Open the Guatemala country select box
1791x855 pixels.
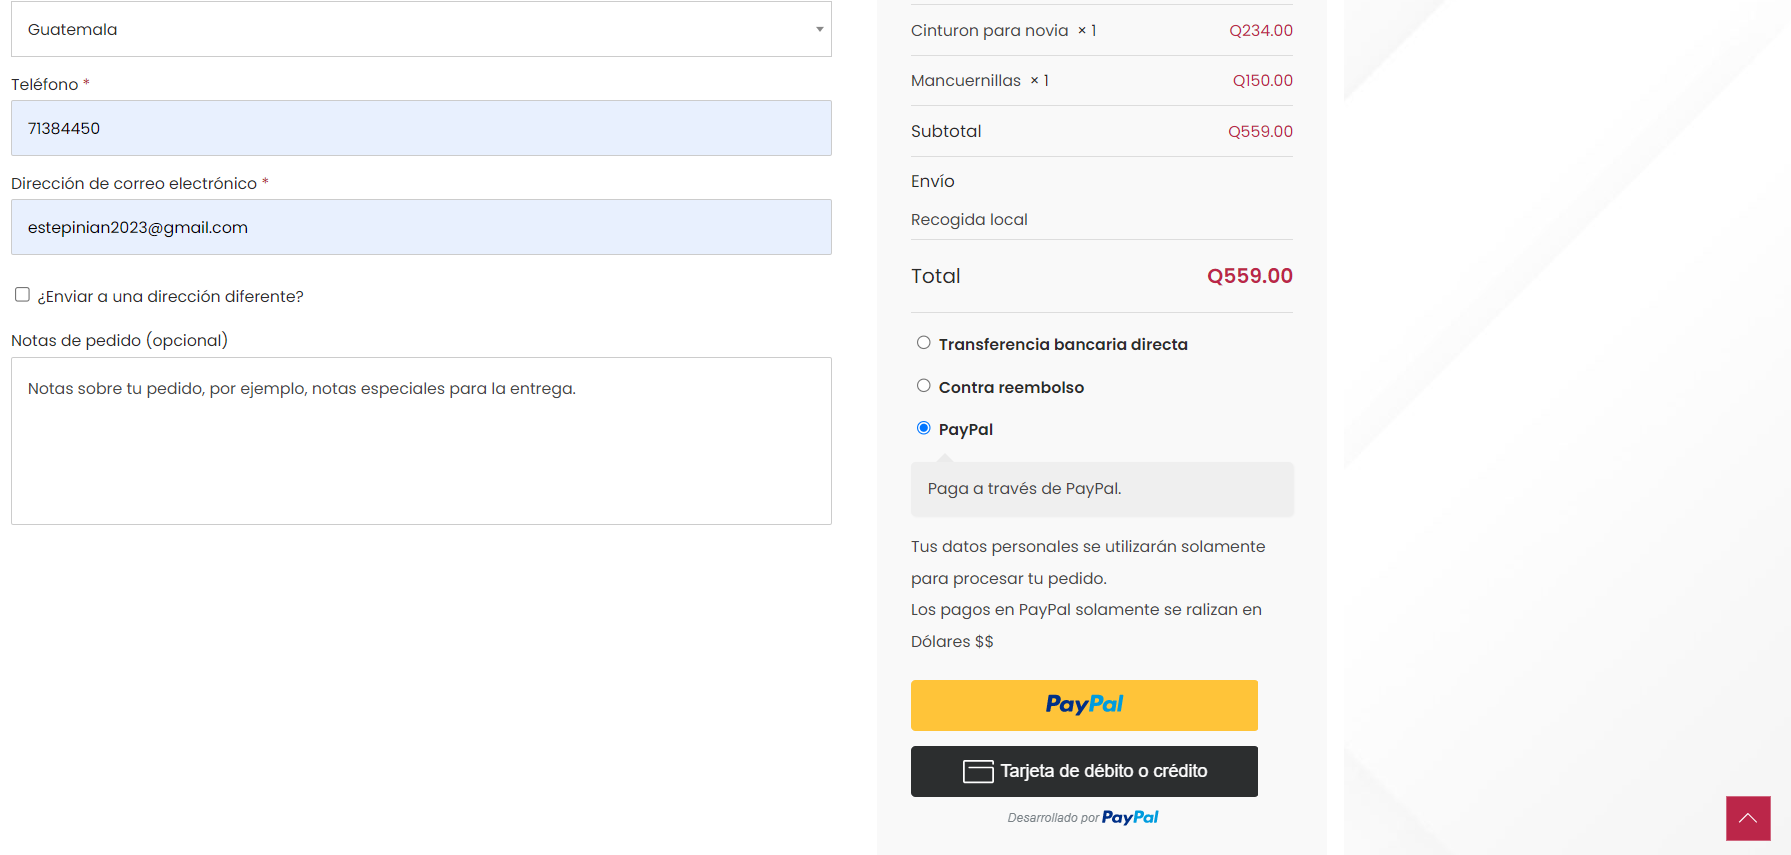(x=420, y=29)
